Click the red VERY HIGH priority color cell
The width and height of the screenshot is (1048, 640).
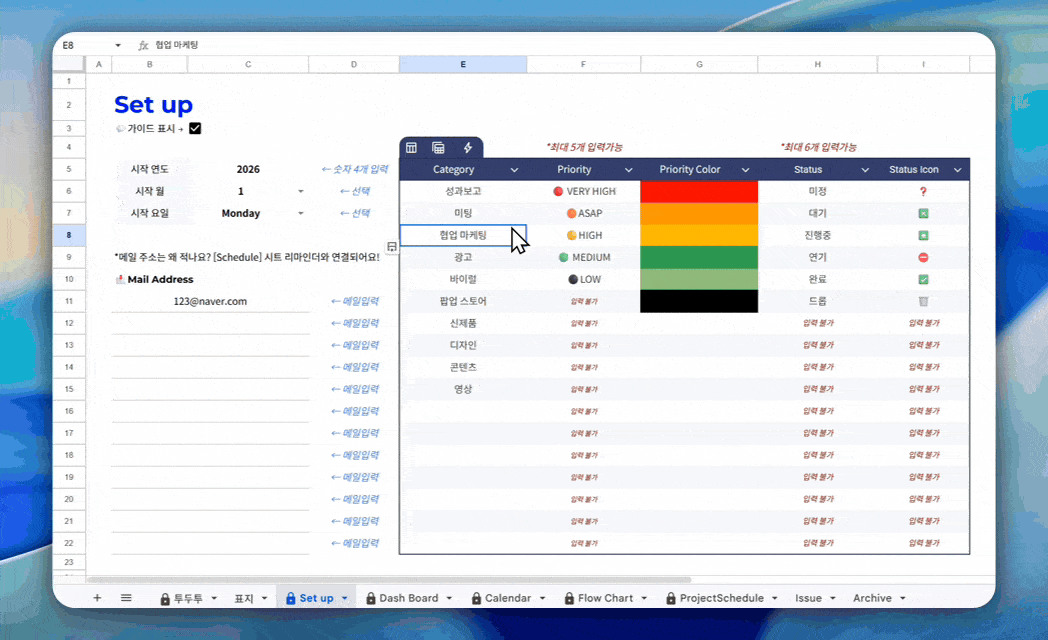pyautogui.click(x=699, y=192)
